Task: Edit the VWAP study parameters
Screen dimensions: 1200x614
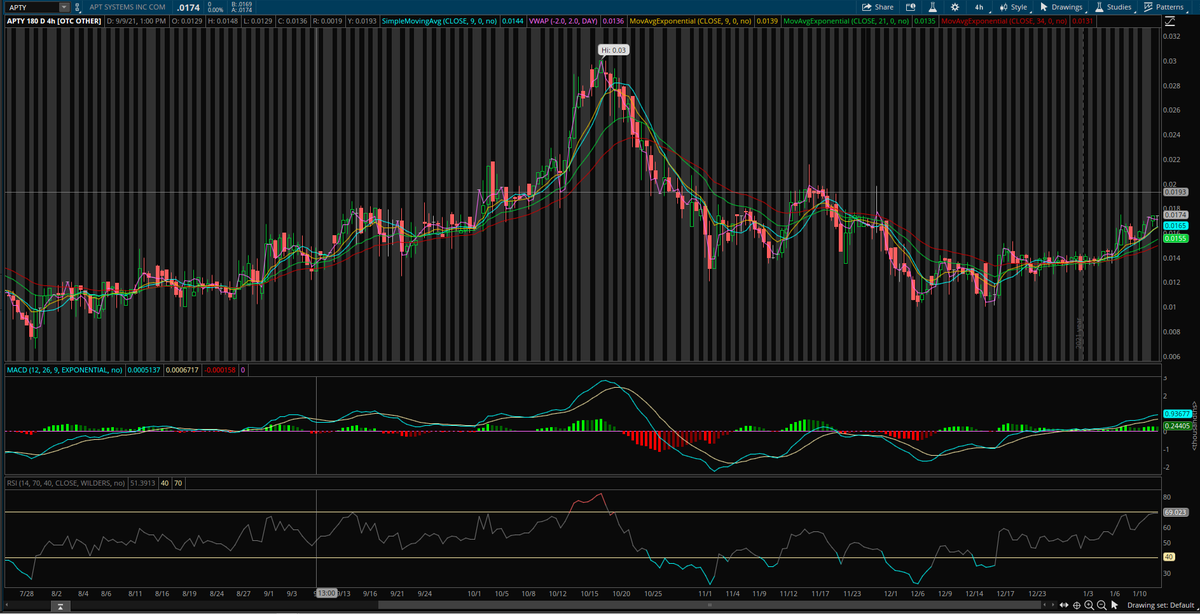Action: [x=561, y=20]
